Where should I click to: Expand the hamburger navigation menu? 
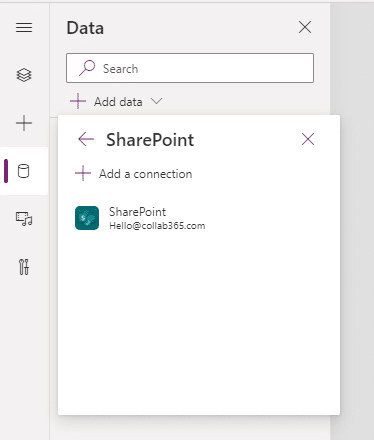click(x=24, y=28)
